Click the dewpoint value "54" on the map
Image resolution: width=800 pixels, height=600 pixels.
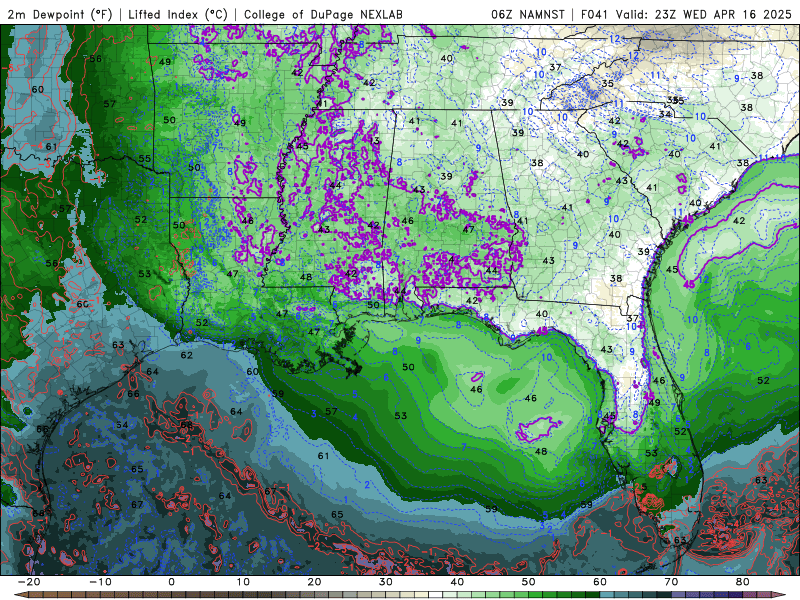tap(122, 425)
